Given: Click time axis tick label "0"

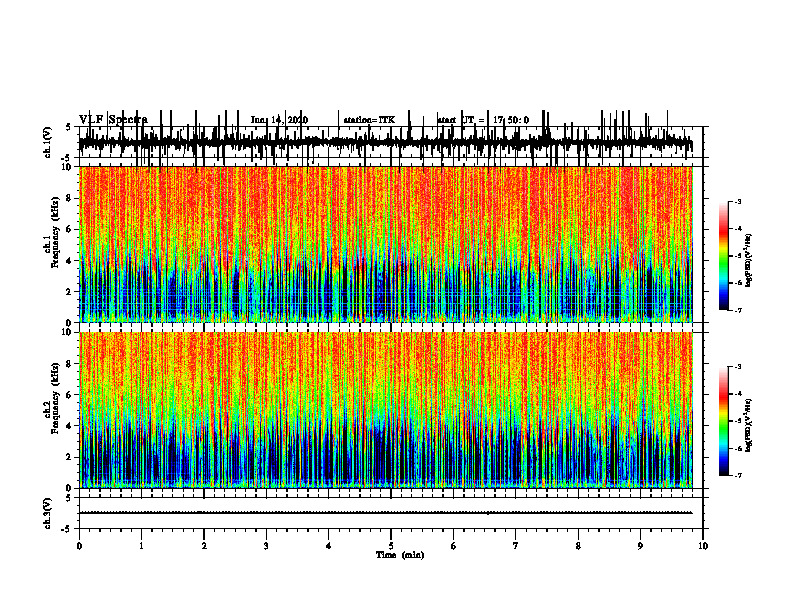Looking at the screenshot, I should click(x=79, y=546).
